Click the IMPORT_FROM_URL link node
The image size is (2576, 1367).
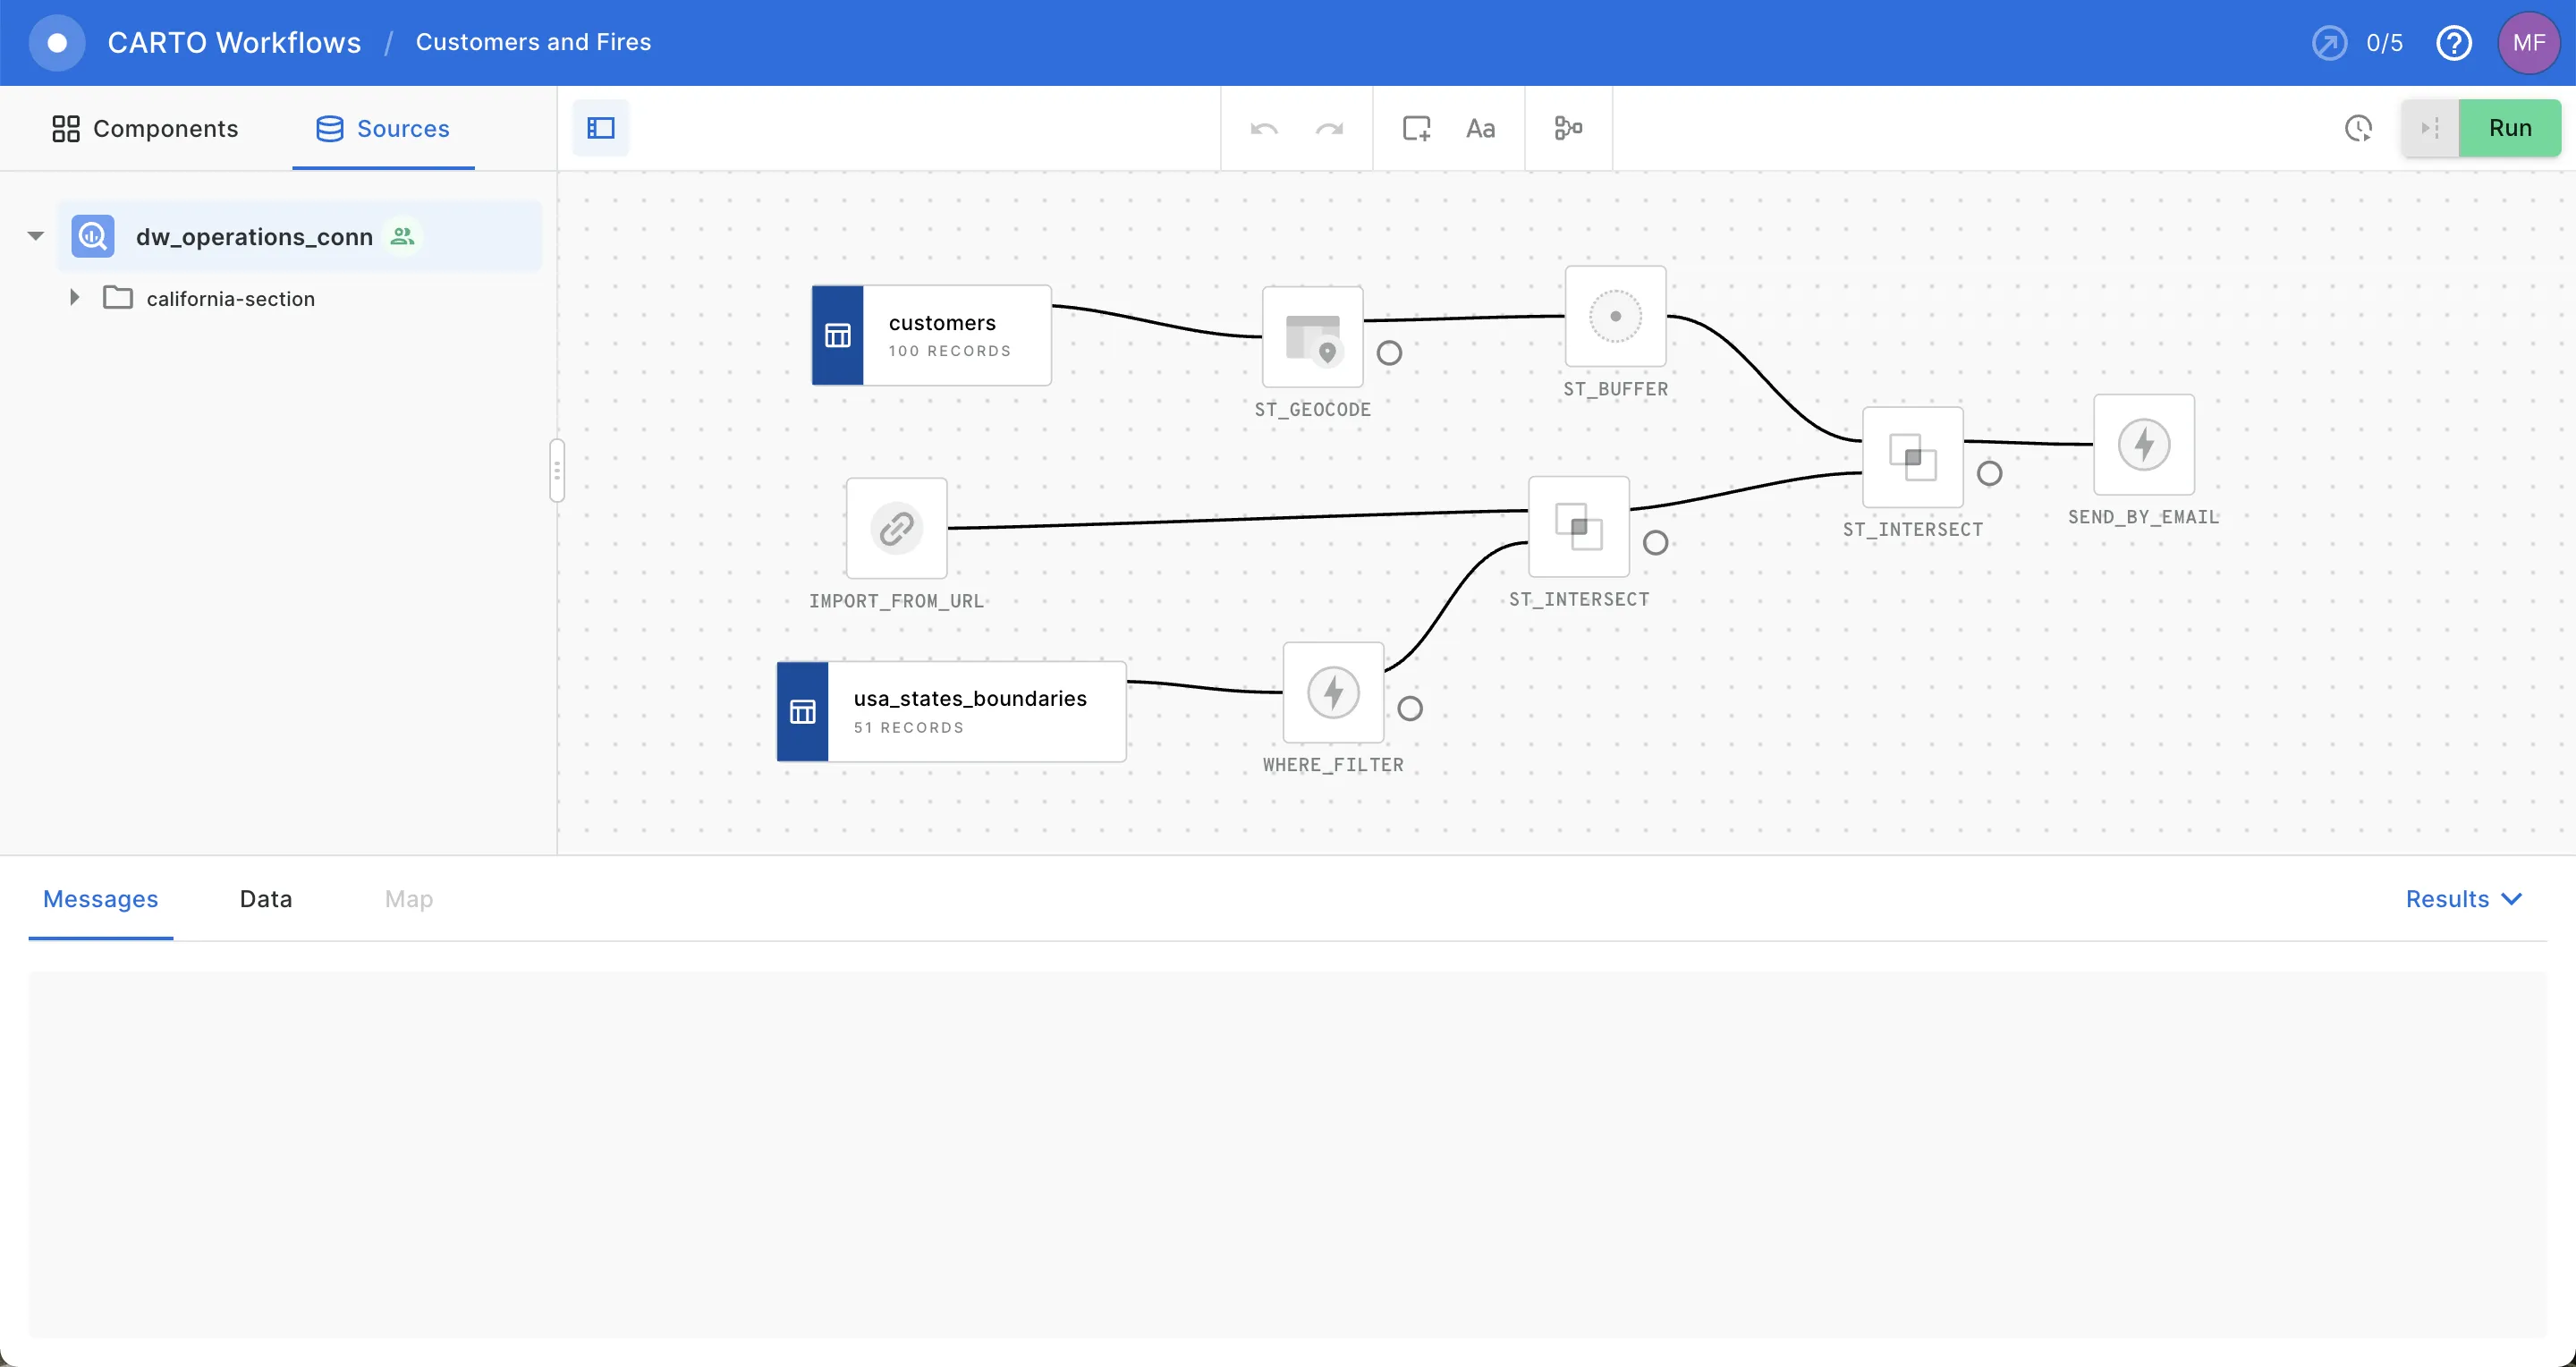click(896, 528)
